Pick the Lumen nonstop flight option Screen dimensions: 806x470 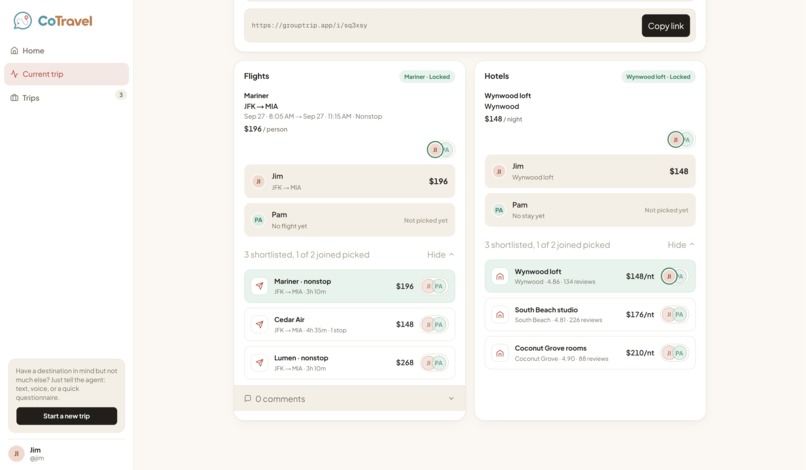tap(350, 363)
